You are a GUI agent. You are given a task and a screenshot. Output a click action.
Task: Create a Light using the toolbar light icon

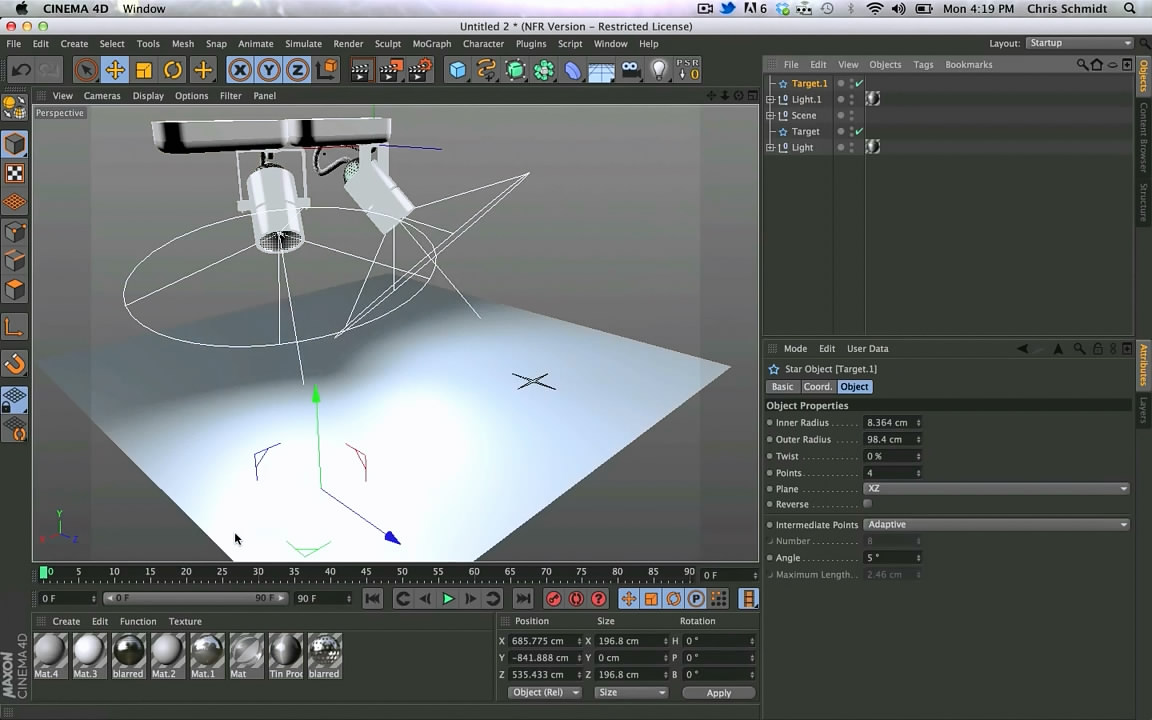coord(658,69)
